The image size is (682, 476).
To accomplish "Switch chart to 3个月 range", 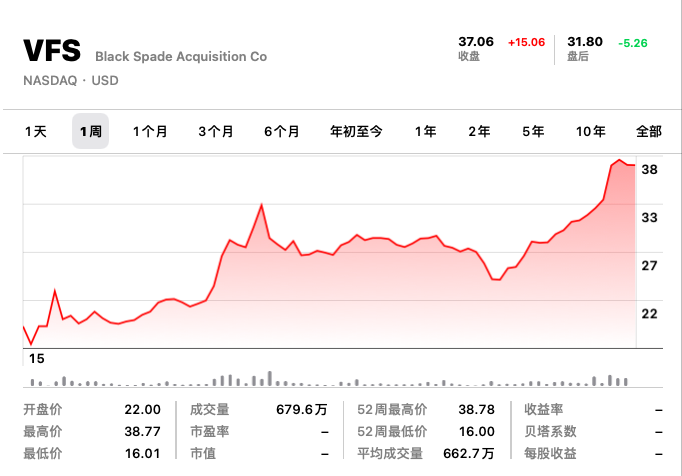I will tap(216, 131).
